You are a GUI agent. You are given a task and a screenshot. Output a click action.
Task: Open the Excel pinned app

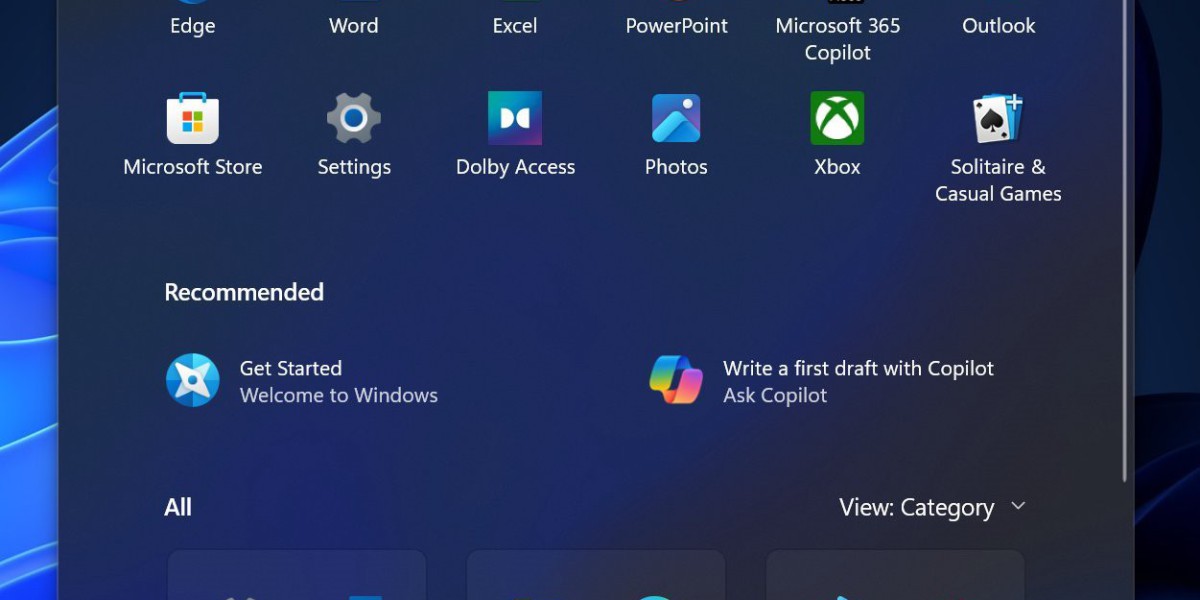(x=515, y=20)
